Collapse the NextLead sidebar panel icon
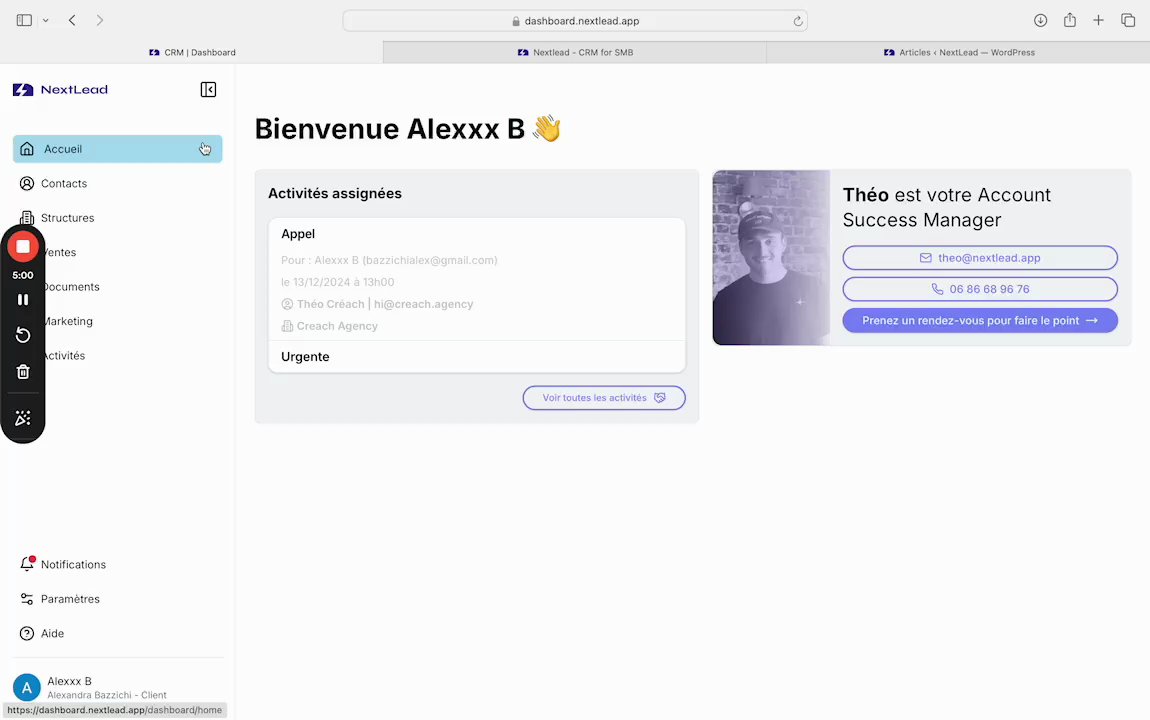The image size is (1150, 720). (x=208, y=89)
